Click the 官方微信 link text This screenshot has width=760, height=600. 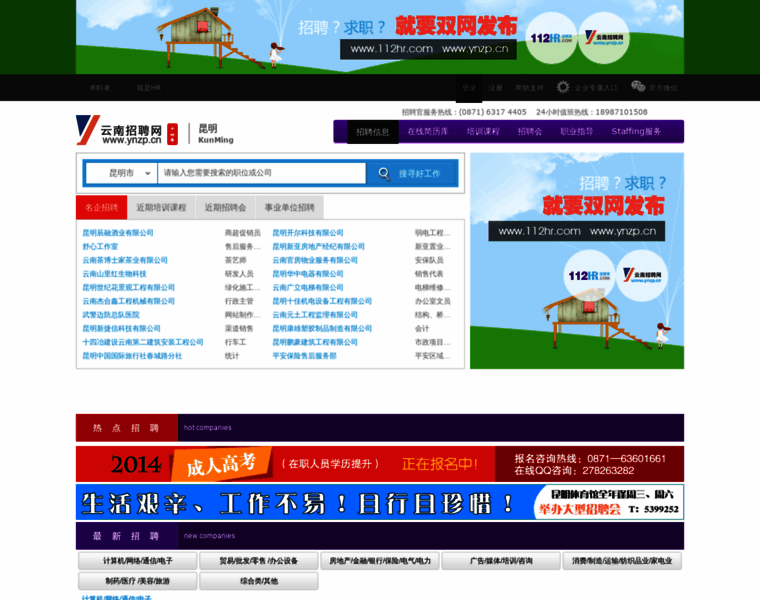663,88
